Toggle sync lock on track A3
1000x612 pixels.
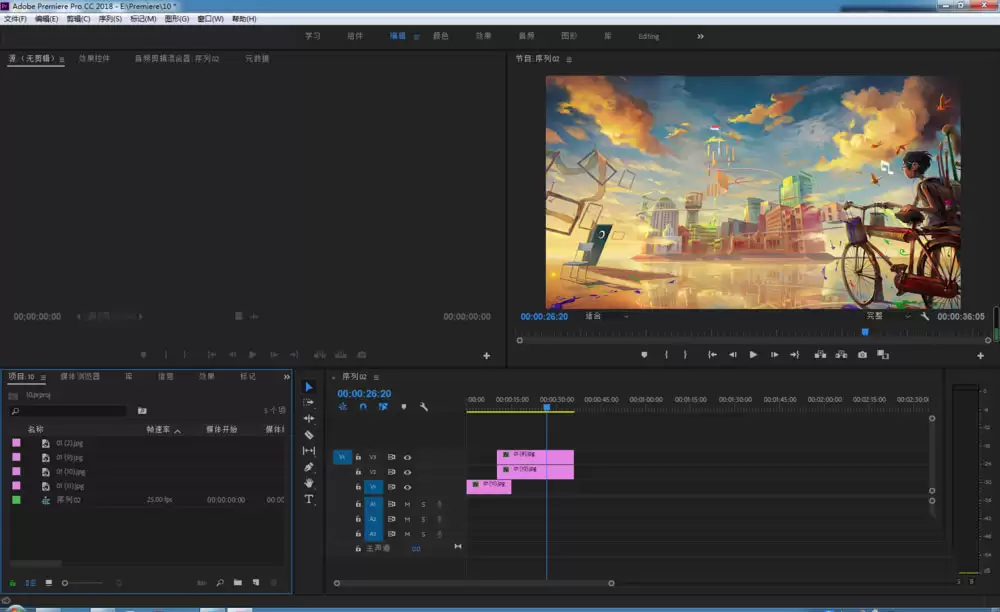[392, 534]
